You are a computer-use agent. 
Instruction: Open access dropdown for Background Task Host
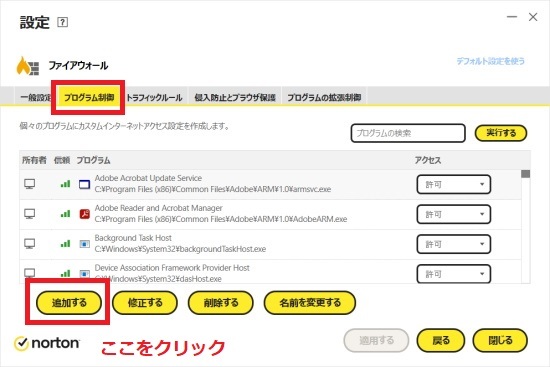[x=454, y=244]
